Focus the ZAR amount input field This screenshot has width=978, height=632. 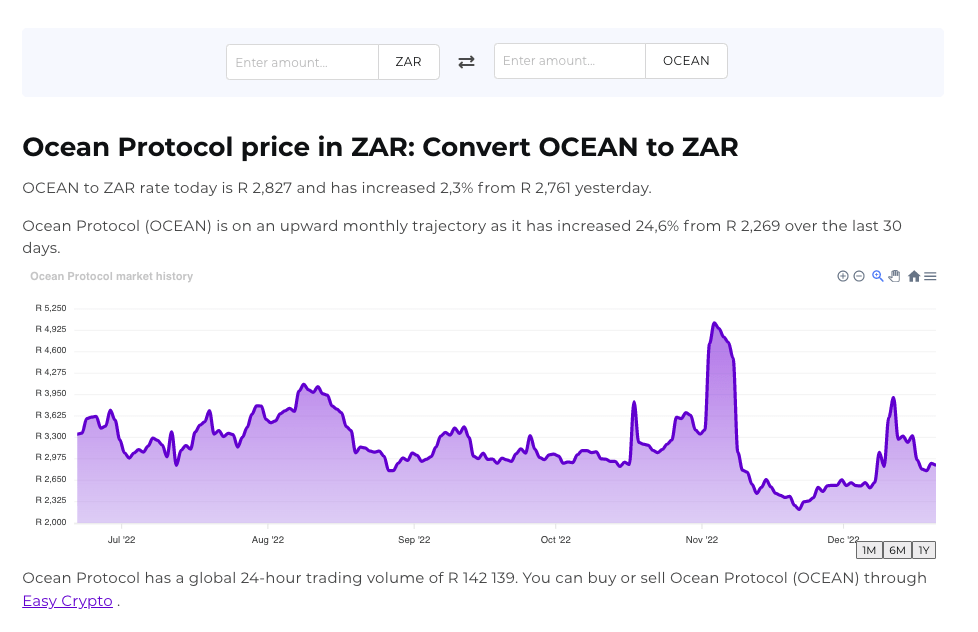(x=302, y=62)
